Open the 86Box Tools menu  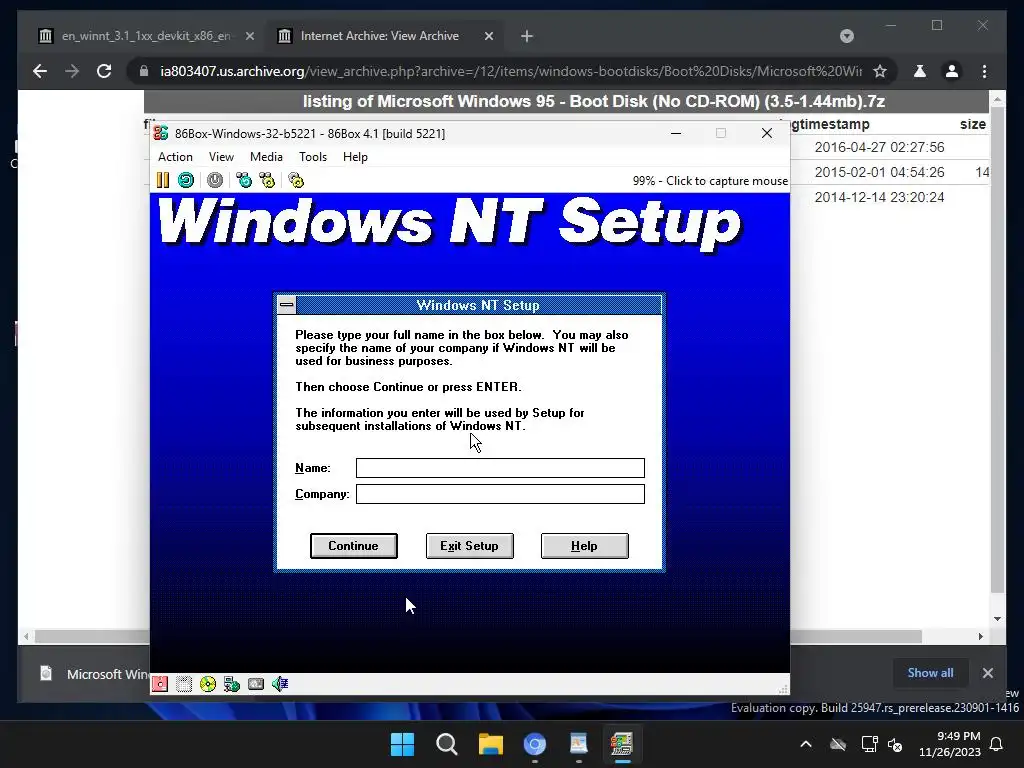tap(313, 157)
